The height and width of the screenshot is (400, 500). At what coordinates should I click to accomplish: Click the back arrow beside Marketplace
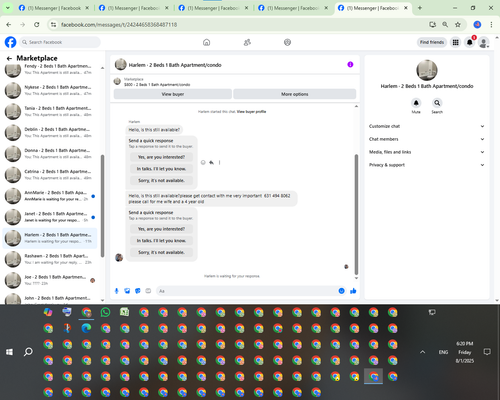tap(9, 58)
